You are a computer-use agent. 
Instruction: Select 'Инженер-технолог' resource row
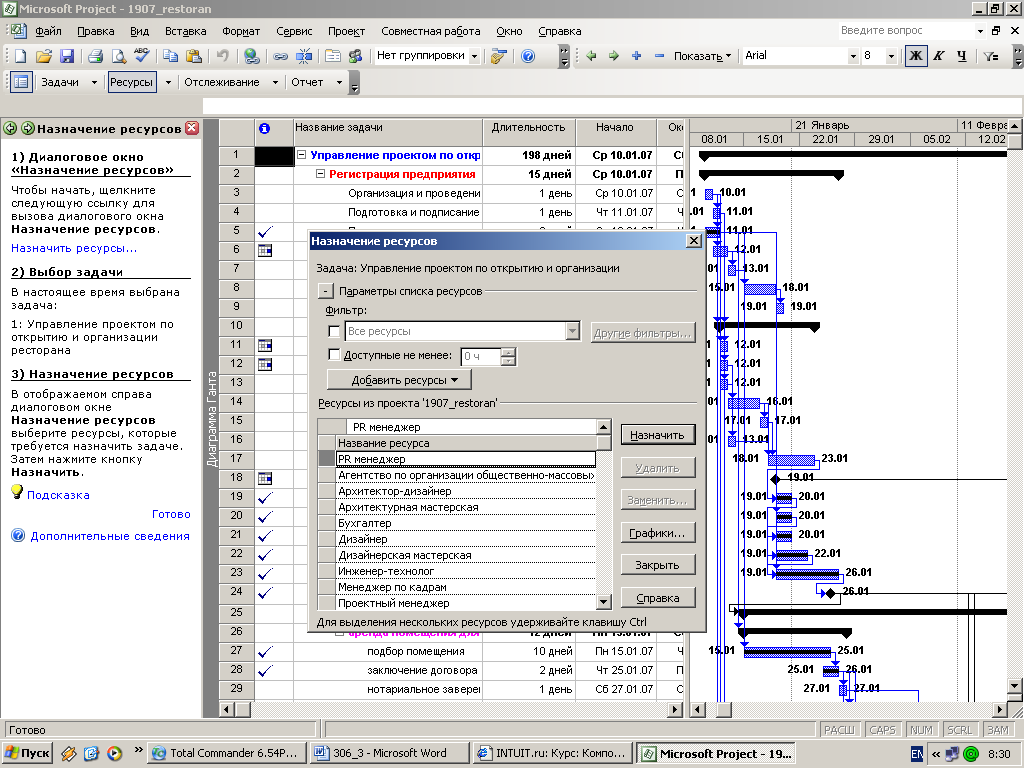(466, 571)
